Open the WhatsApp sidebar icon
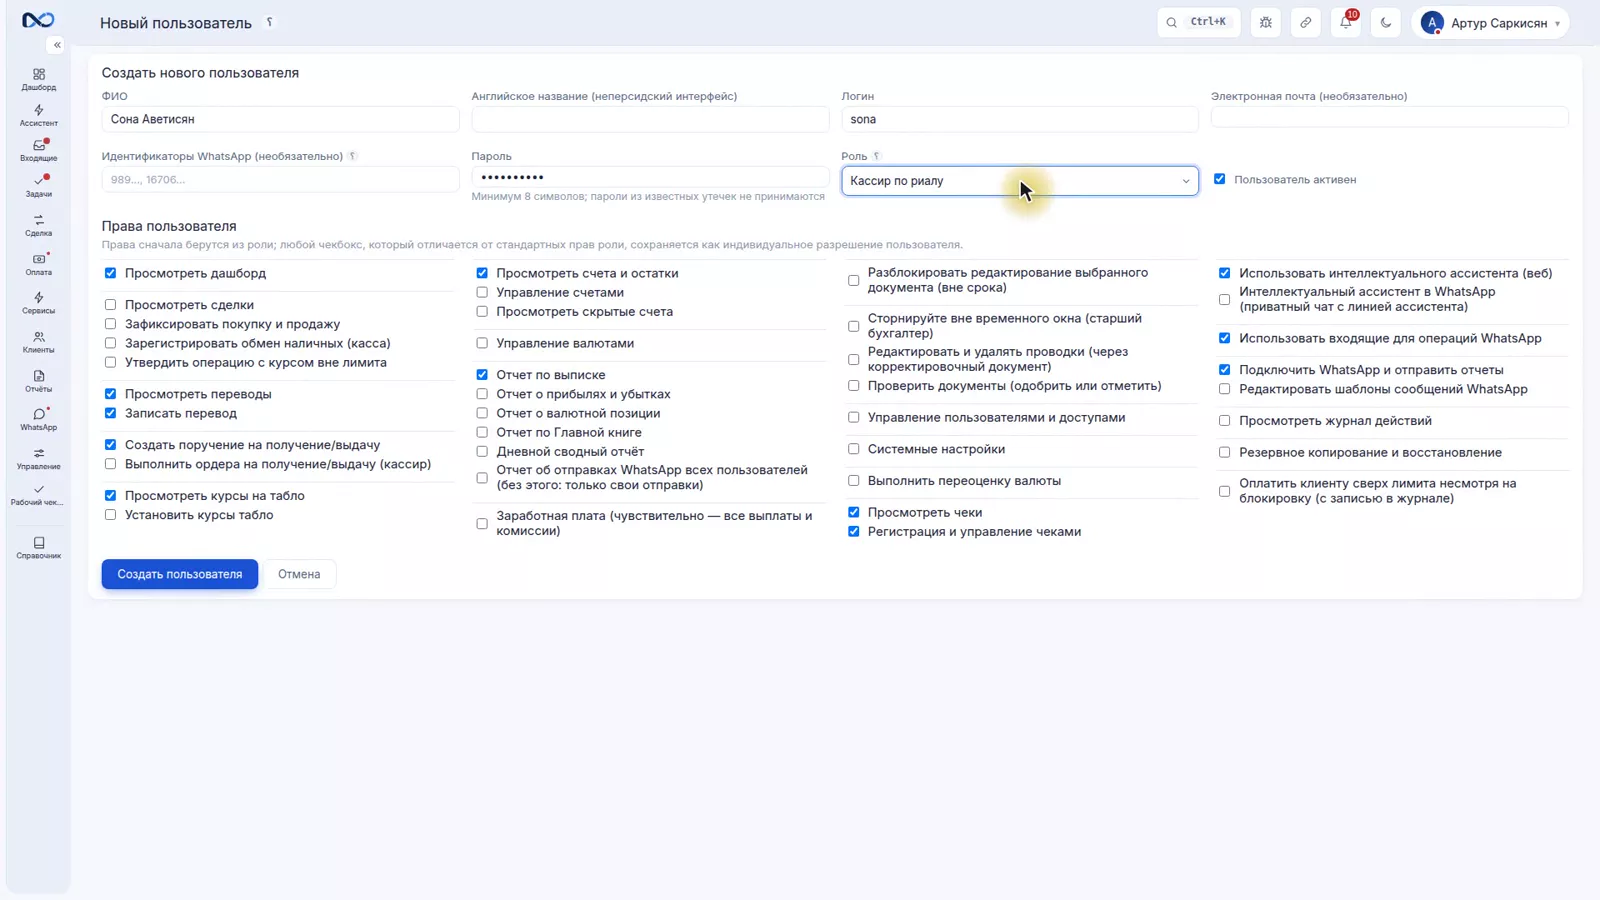Image resolution: width=1600 pixels, height=900 pixels. [38, 419]
